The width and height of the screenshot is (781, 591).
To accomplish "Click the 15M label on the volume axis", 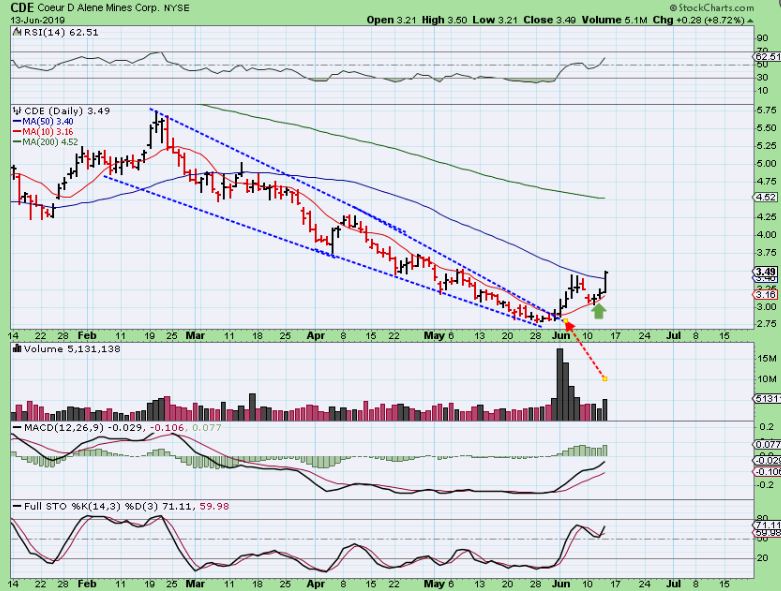I will (767, 358).
